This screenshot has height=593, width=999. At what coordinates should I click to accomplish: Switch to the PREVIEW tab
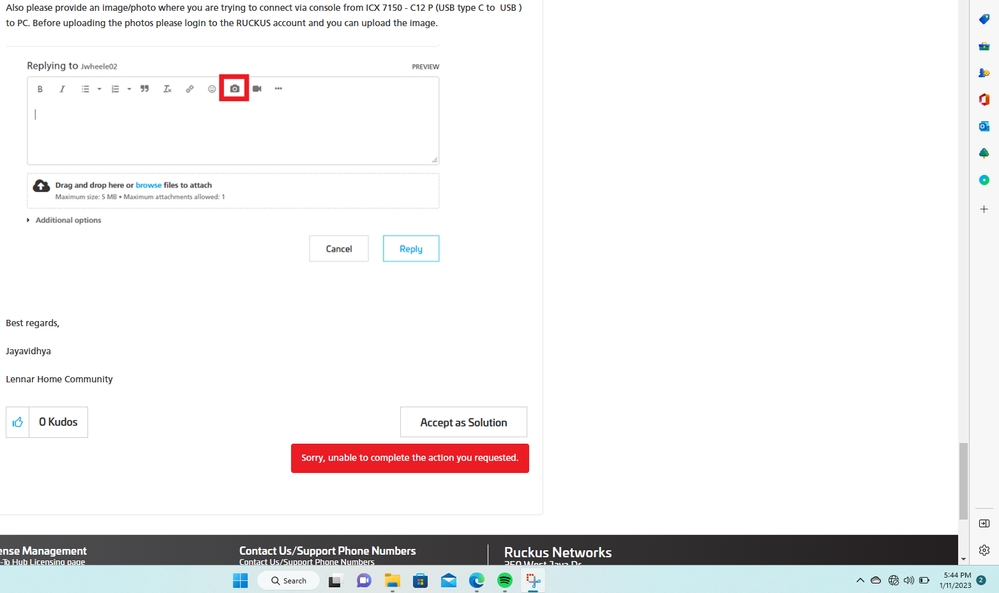425,67
